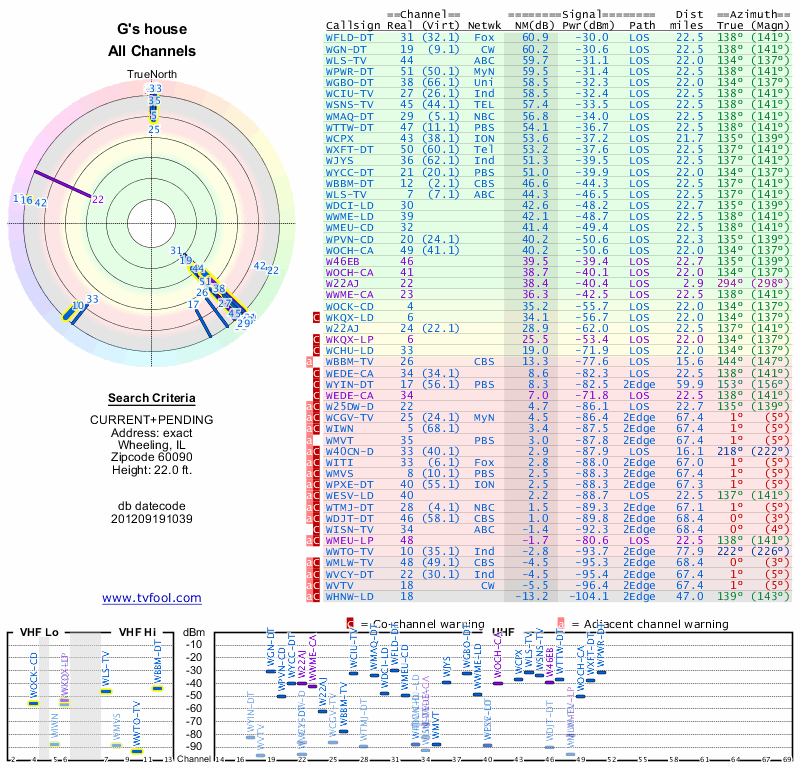Viewport: 800px width, 768px height.
Task: Click the WOCK-CD signal bar in VHF chart
Action: 33,704
